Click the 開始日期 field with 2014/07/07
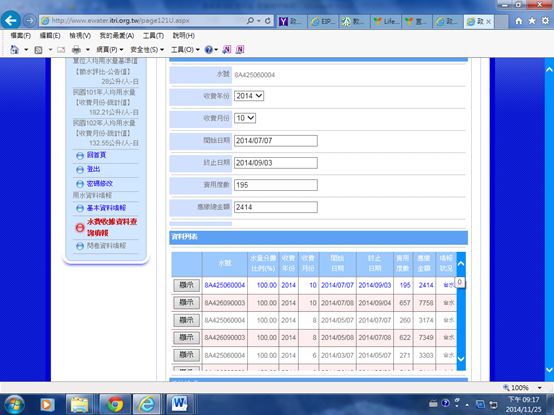This screenshot has height=415, width=554. pyautogui.click(x=276, y=141)
